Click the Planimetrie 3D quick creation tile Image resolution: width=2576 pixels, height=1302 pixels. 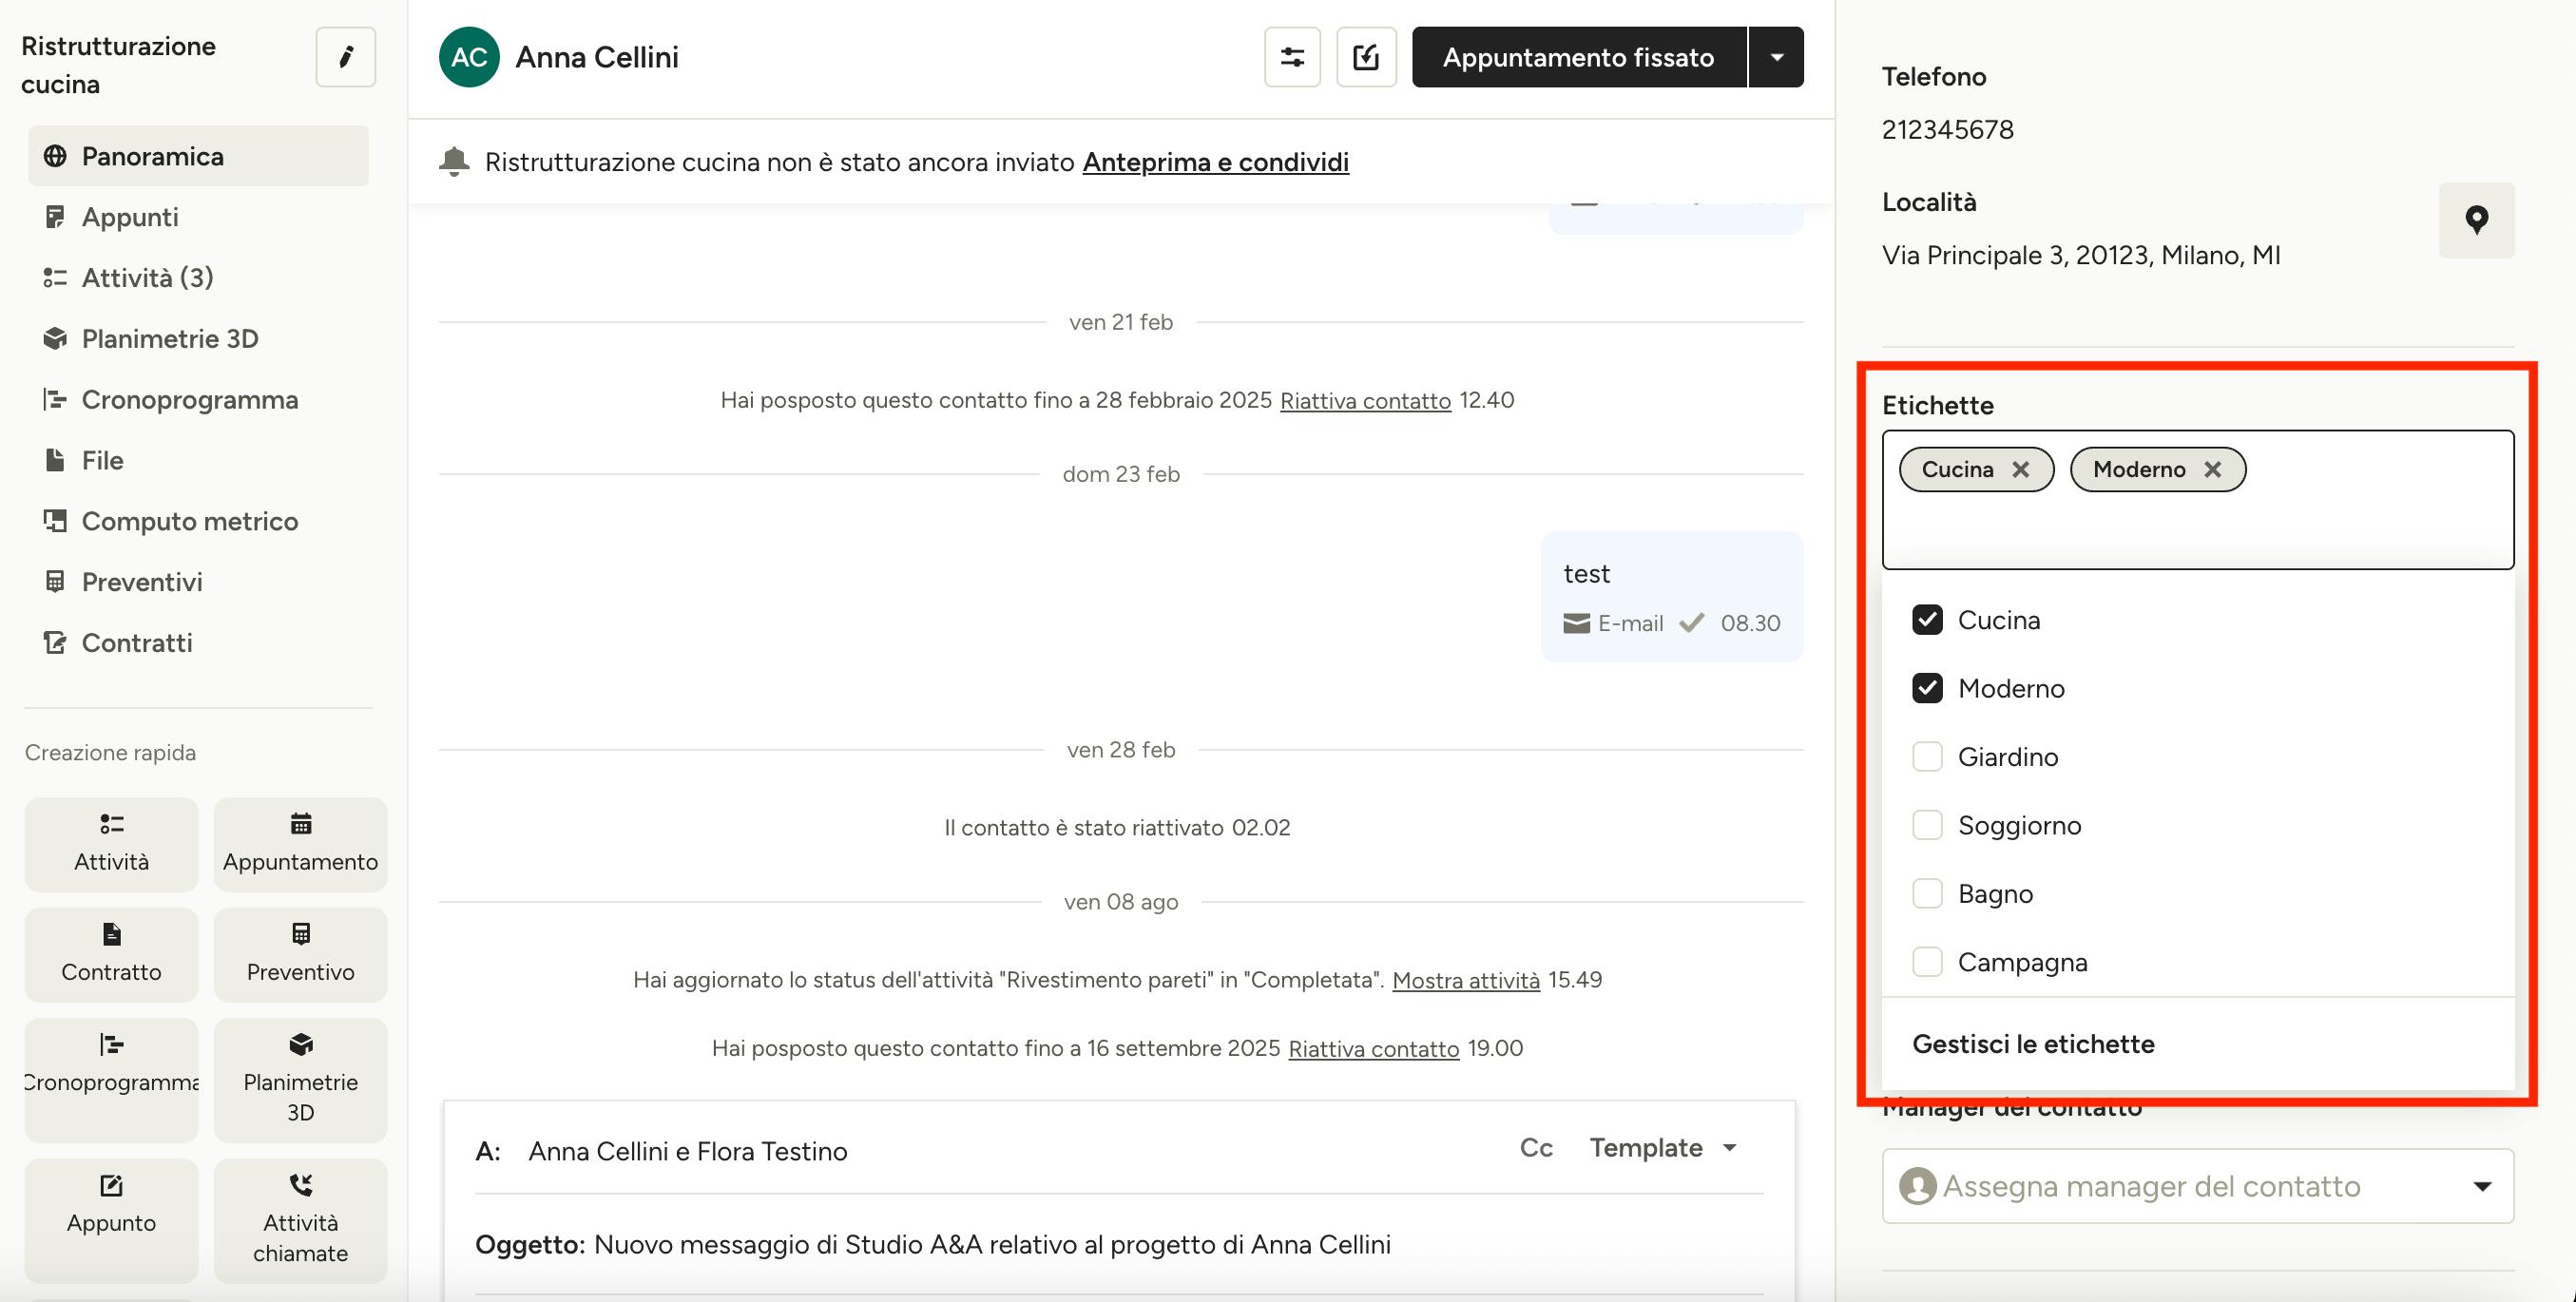[x=300, y=1080]
